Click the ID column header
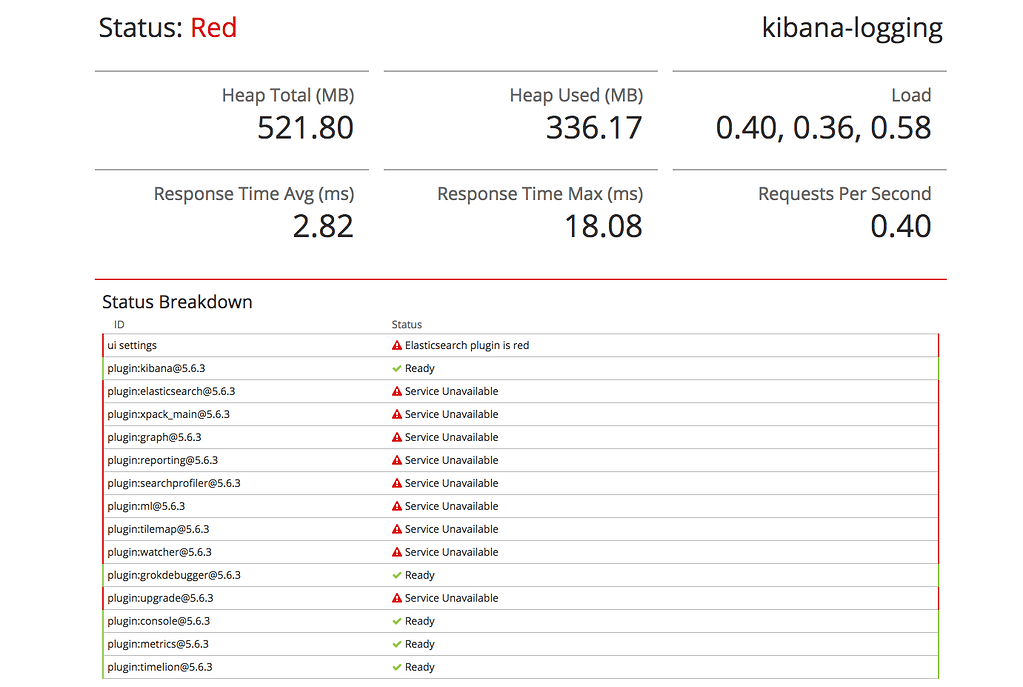This screenshot has height=687, width=1023. pyautogui.click(x=118, y=324)
